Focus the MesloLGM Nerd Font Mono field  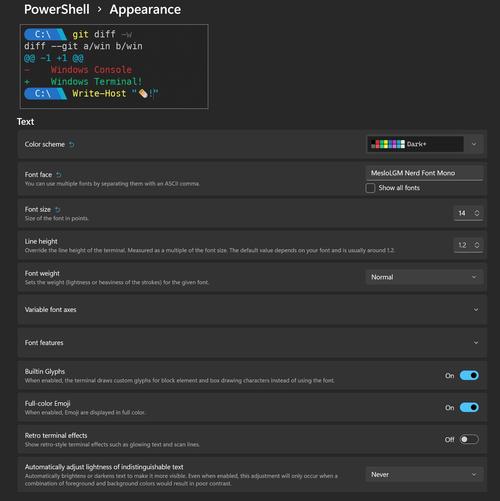tap(425, 173)
